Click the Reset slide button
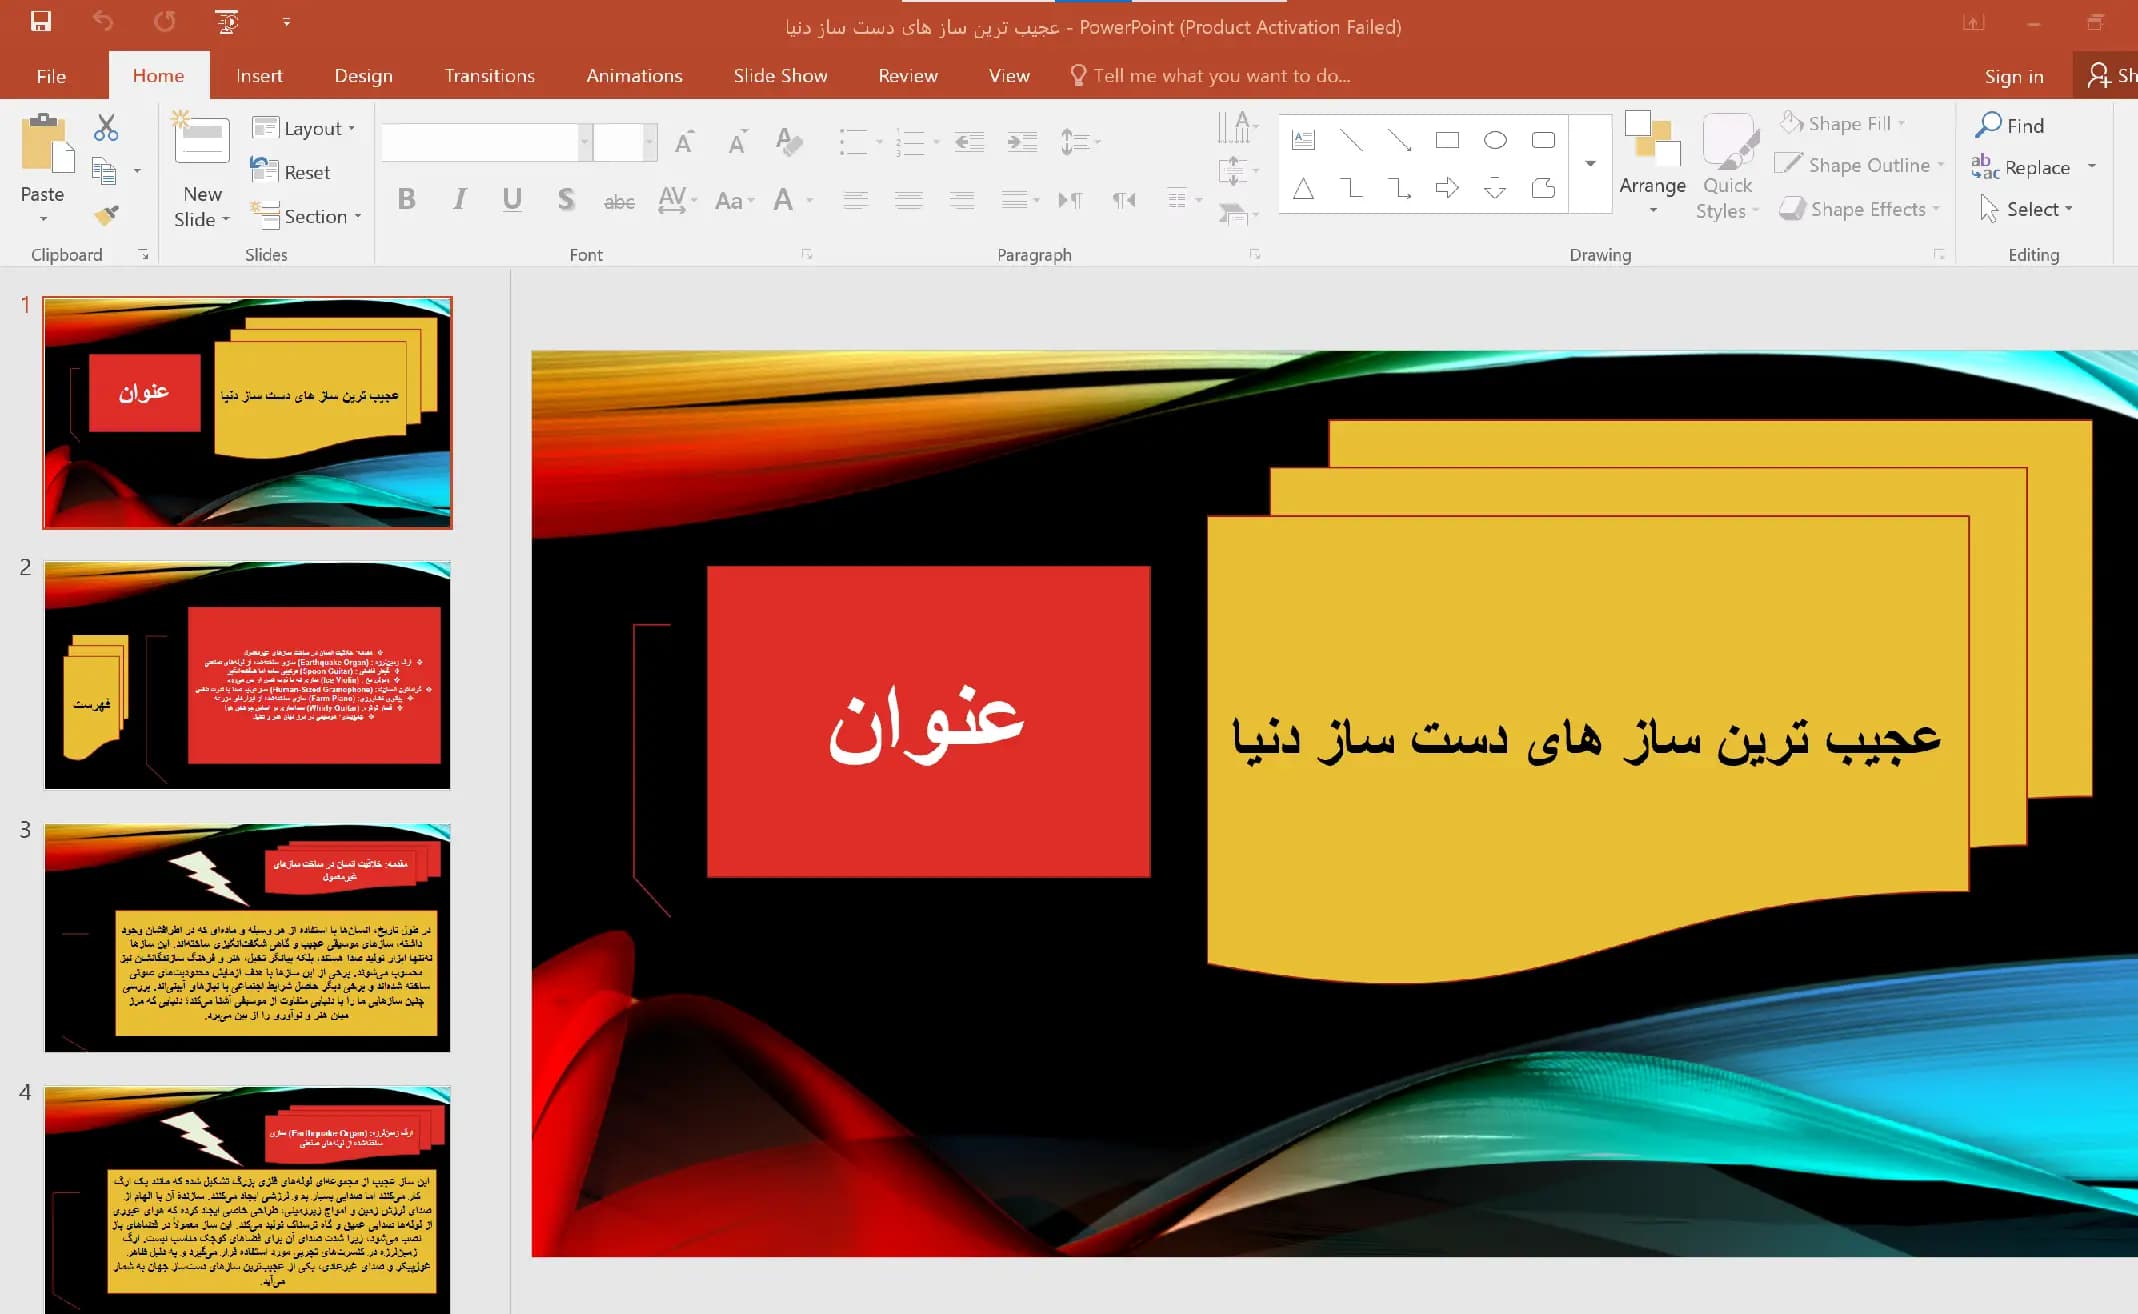 click(x=291, y=172)
